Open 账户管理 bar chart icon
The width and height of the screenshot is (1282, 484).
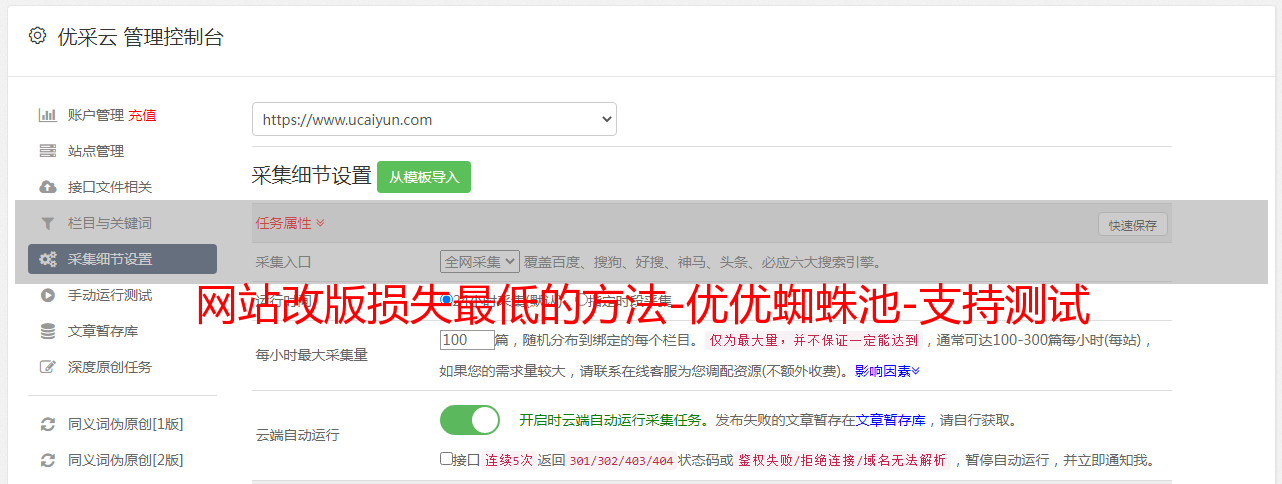tap(47, 115)
